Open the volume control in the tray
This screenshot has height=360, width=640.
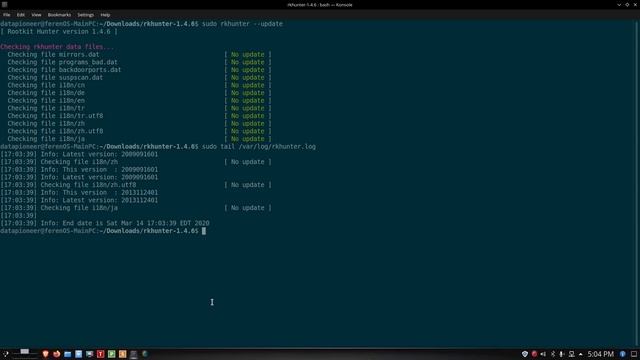coord(543,354)
